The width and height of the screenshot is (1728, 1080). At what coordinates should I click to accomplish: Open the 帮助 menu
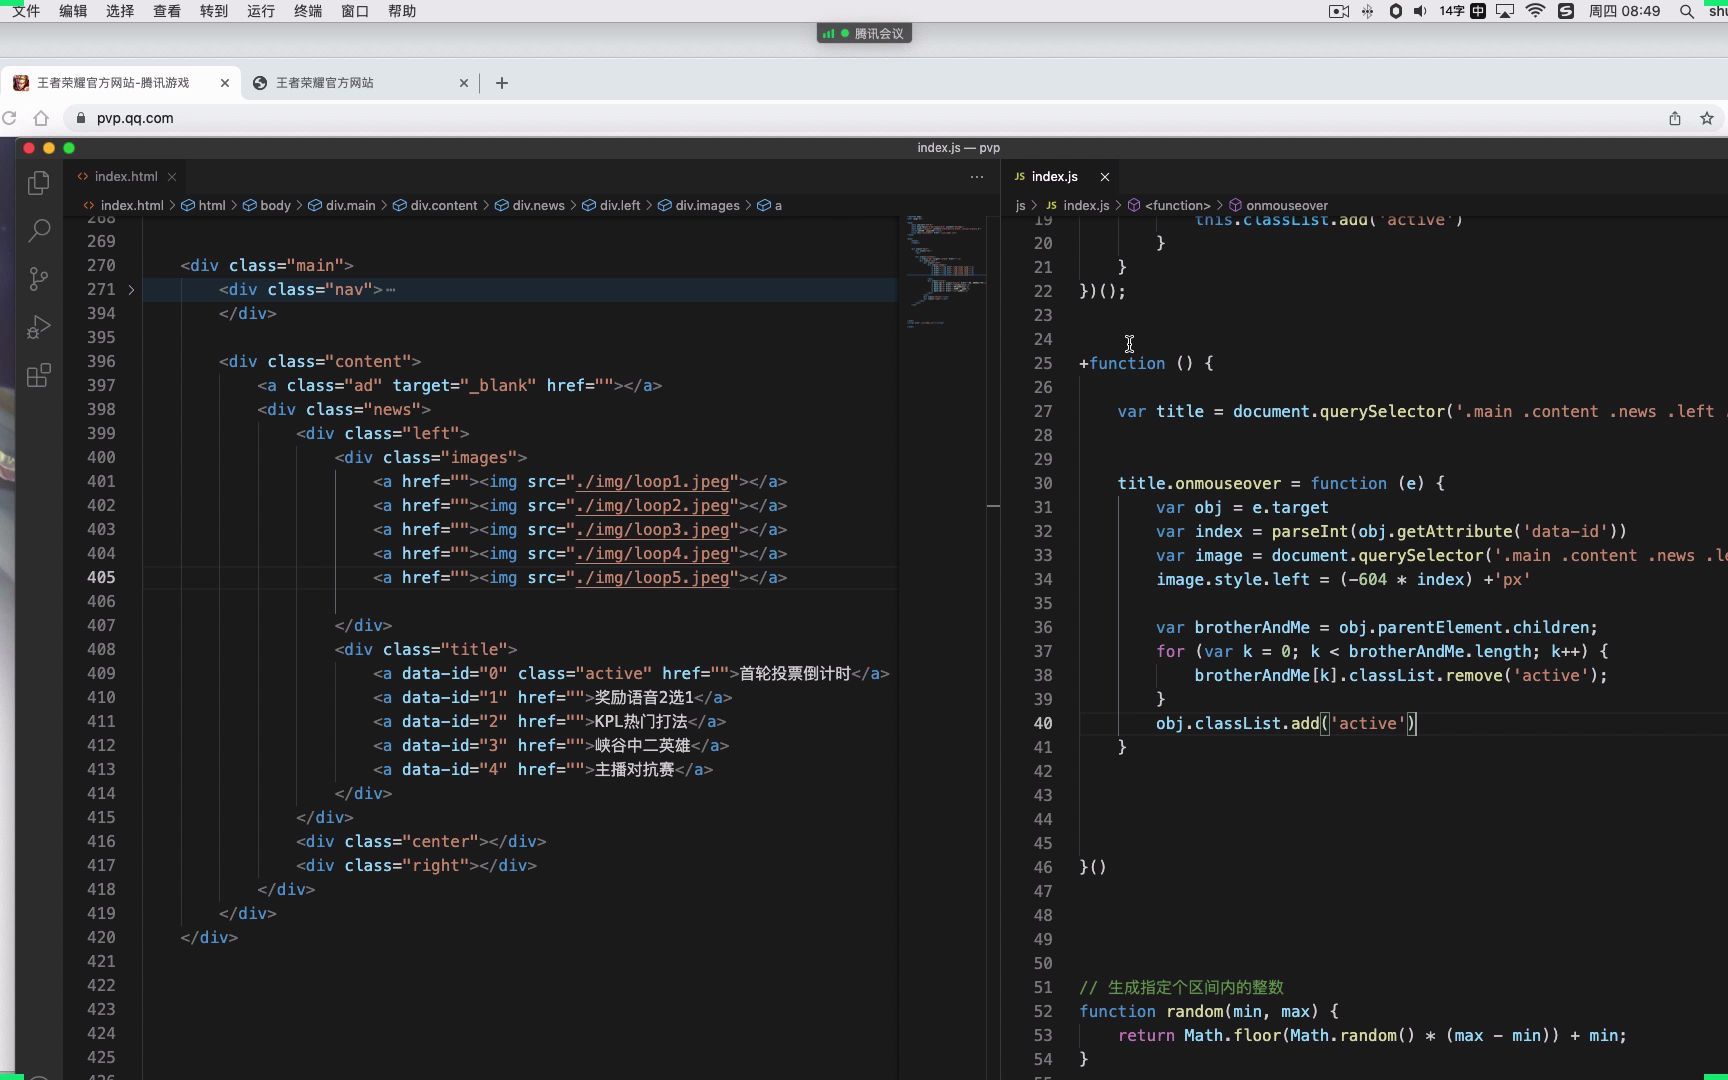point(402,11)
